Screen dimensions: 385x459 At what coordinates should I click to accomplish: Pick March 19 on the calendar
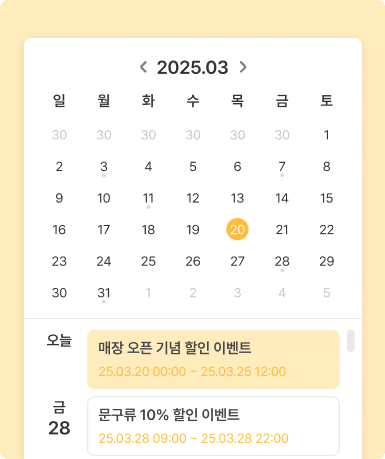pos(193,229)
